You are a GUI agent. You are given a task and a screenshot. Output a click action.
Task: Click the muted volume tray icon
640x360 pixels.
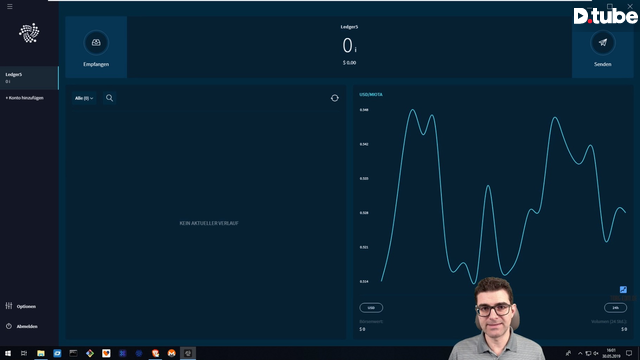pos(596,353)
